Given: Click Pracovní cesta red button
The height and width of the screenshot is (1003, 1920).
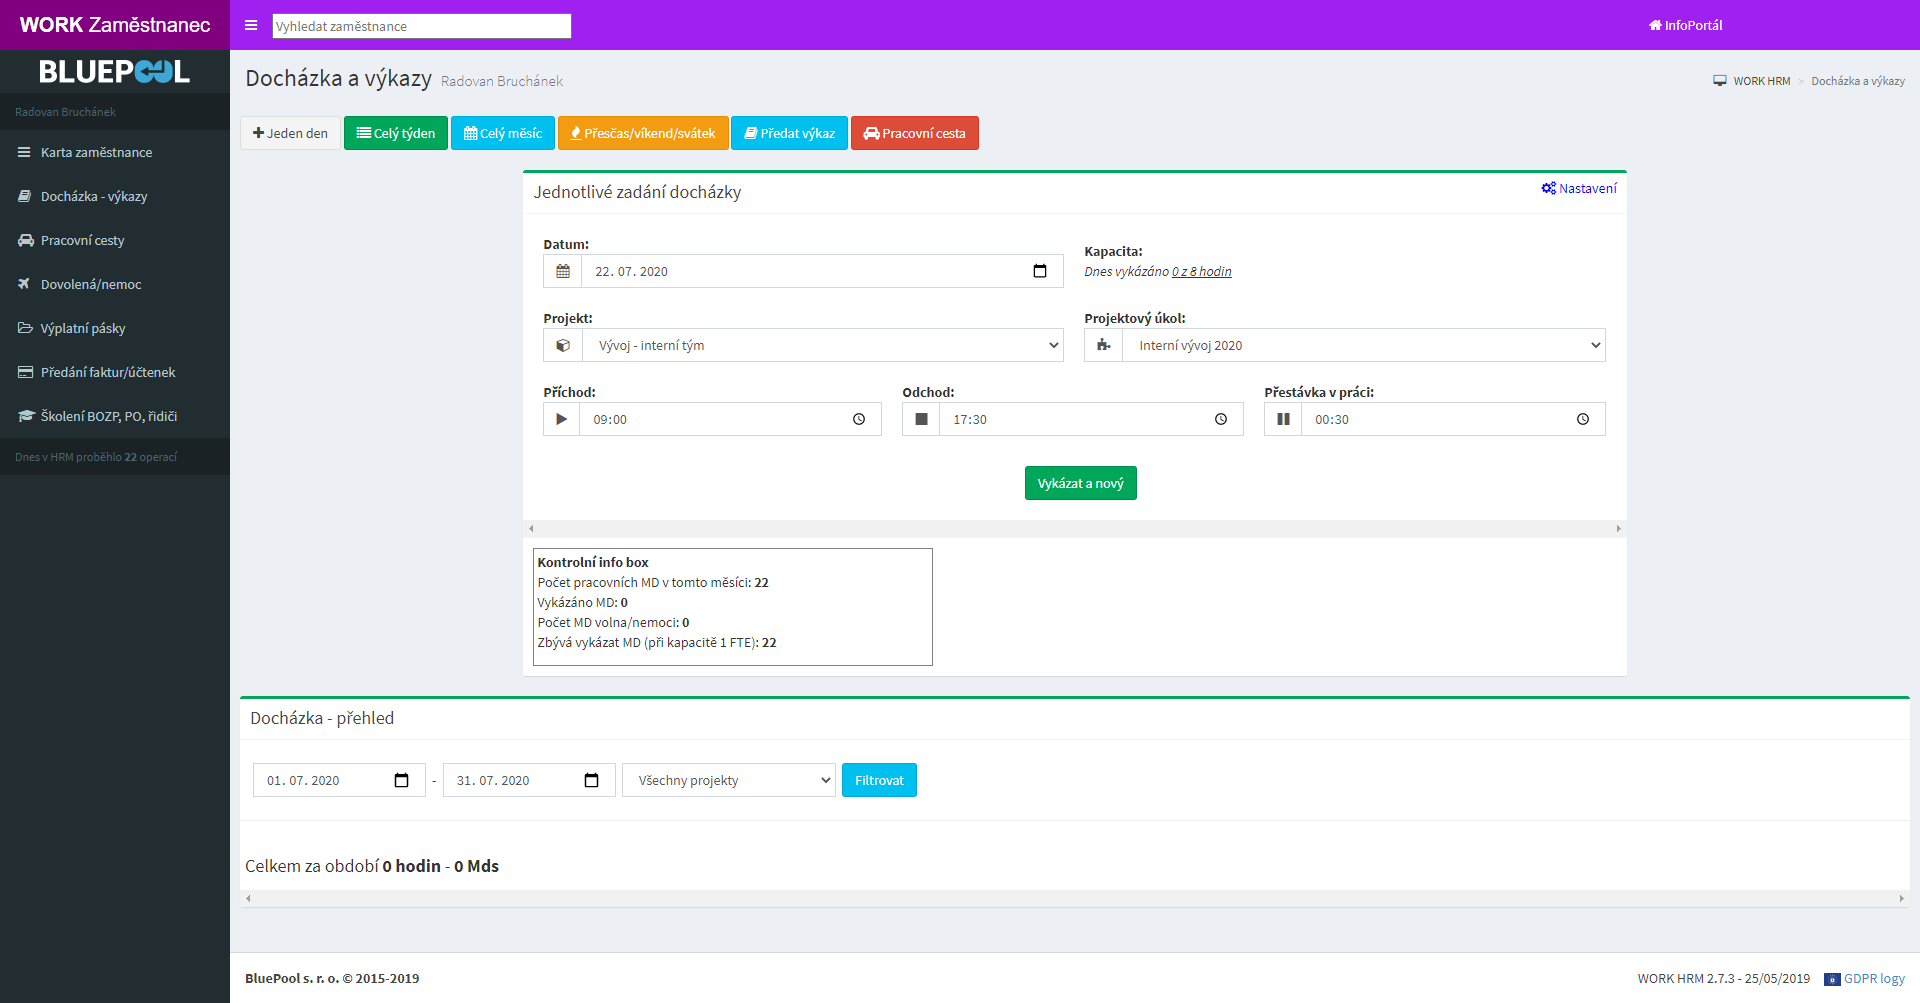Looking at the screenshot, I should (x=915, y=133).
